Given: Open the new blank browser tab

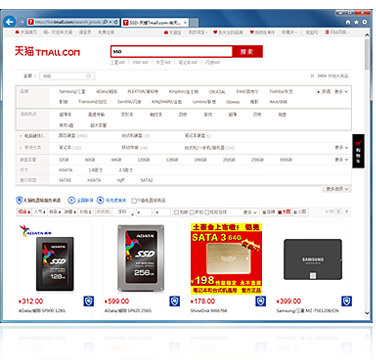Looking at the screenshot, I should [194, 23].
